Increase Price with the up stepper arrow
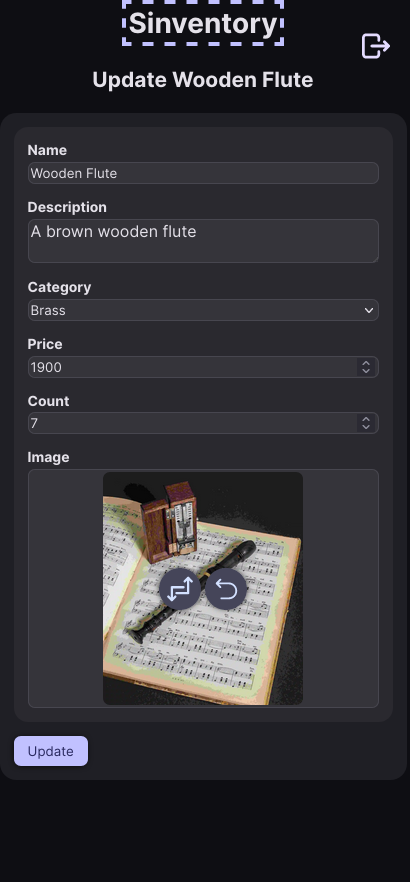This screenshot has height=882, width=410. tap(366, 363)
